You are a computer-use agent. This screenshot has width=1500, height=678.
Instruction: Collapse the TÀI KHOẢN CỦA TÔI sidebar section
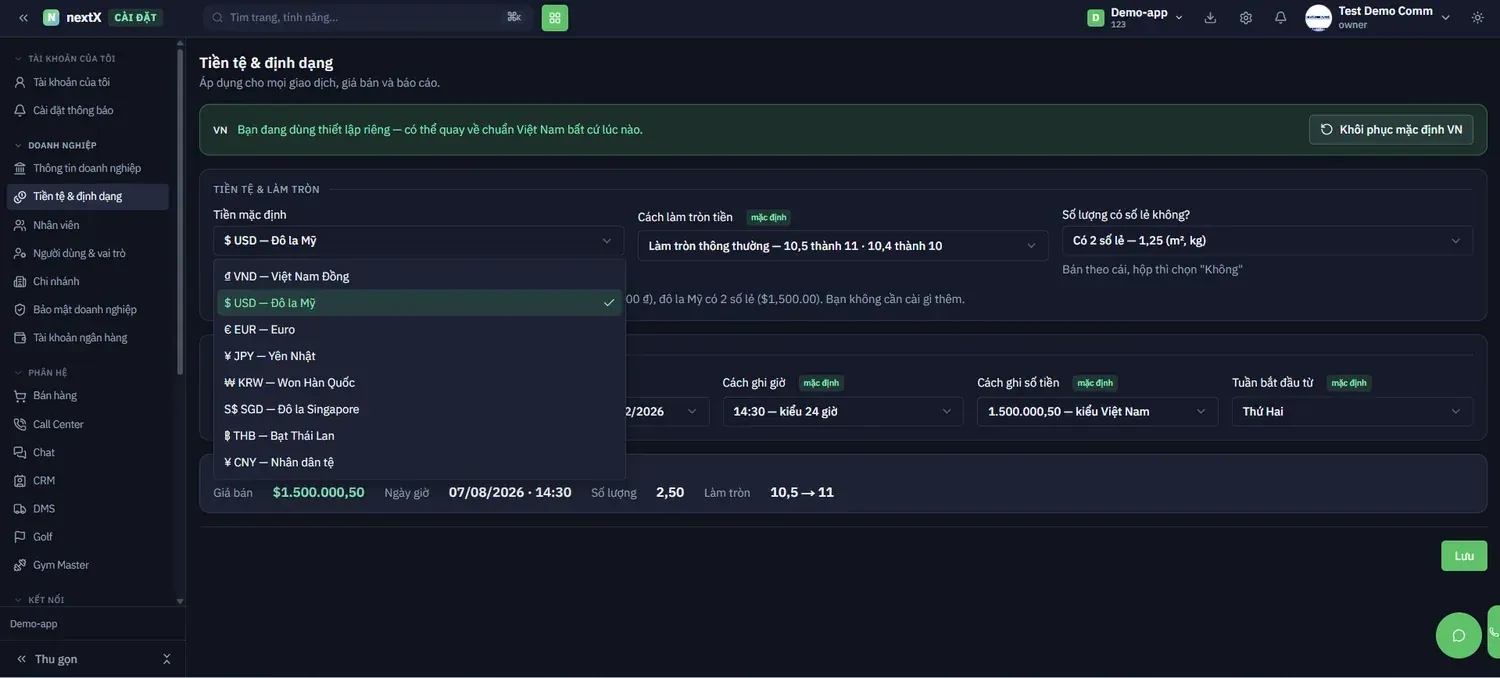(x=66, y=58)
